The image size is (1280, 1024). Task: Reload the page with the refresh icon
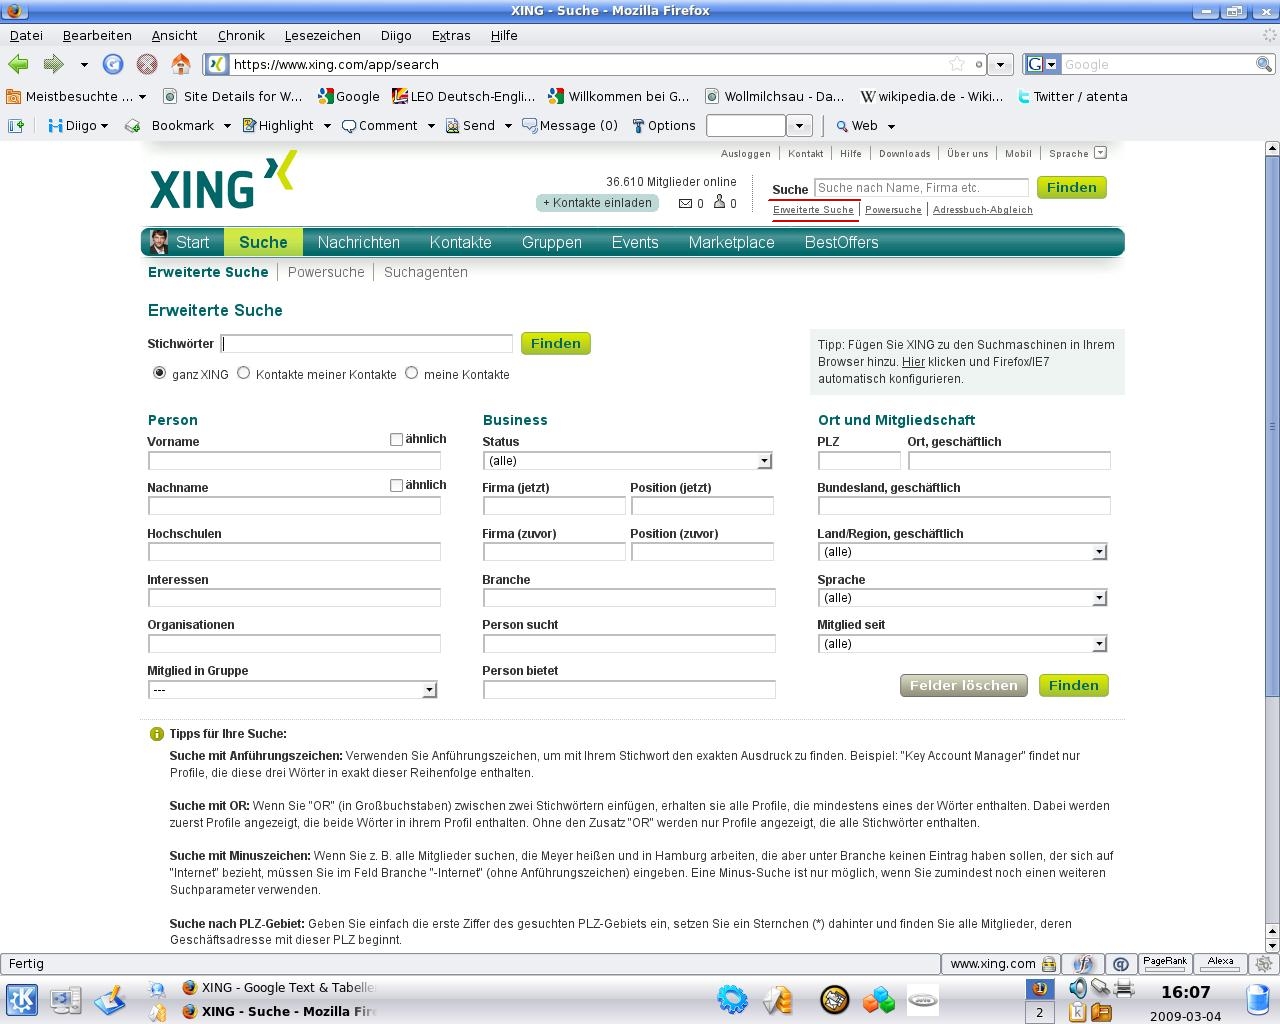[x=113, y=64]
